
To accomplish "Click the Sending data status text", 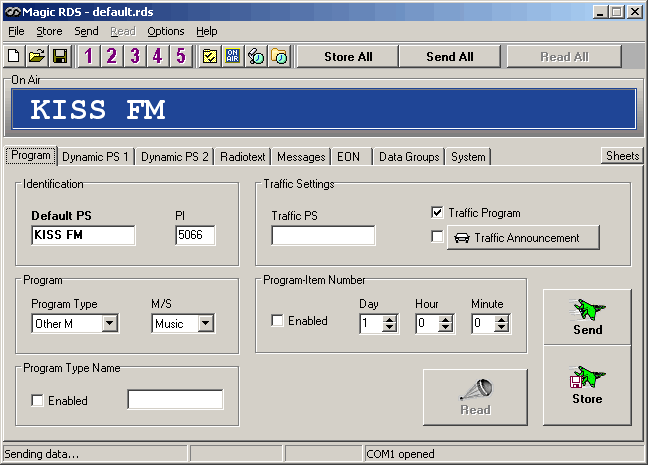I will pos(41,454).
